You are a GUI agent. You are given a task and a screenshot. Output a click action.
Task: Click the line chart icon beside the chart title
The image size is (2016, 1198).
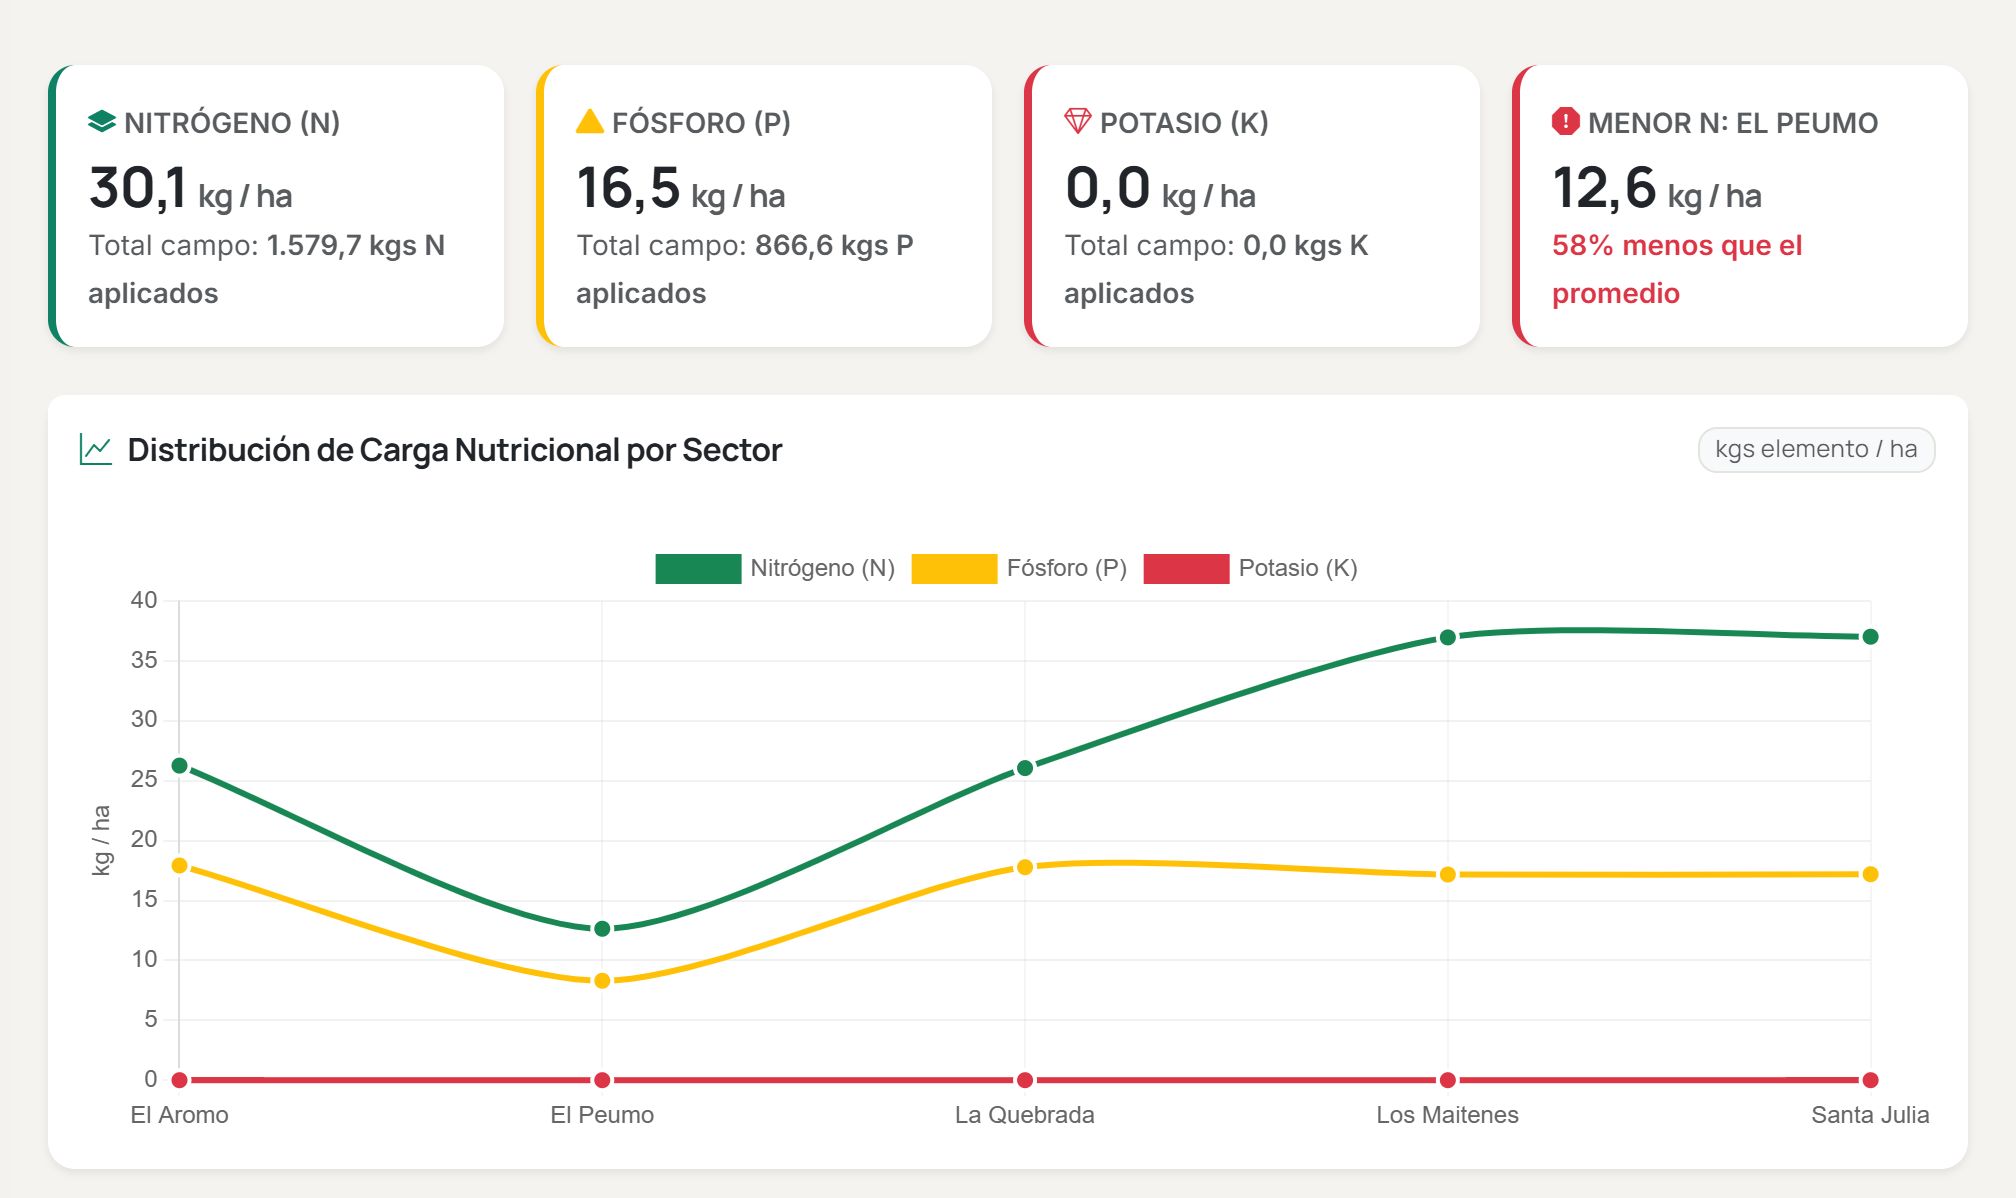96,449
